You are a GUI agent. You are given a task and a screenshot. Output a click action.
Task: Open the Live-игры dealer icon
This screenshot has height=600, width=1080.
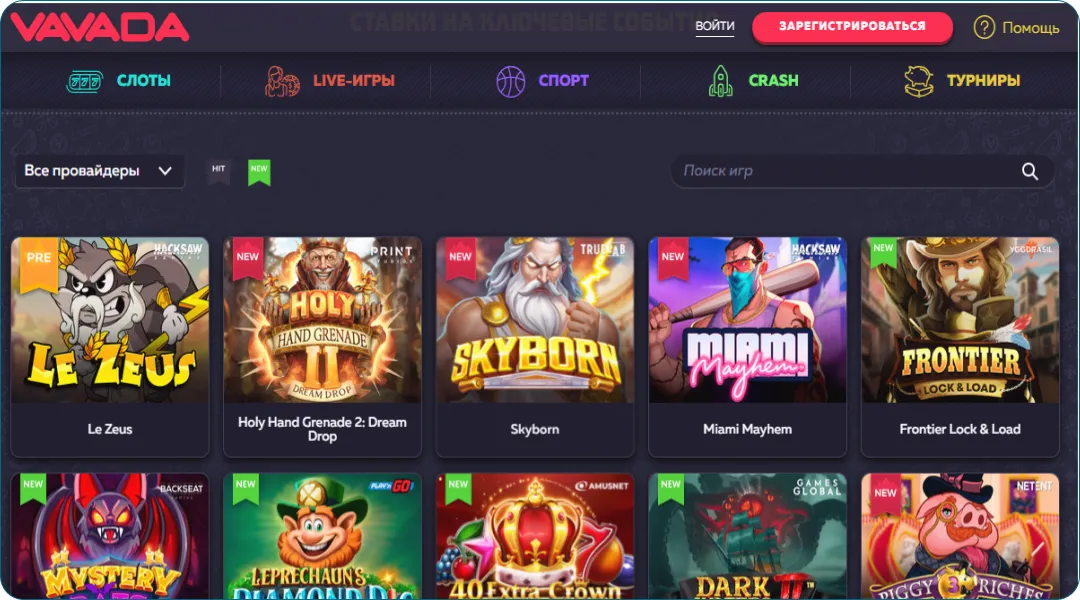[282, 81]
